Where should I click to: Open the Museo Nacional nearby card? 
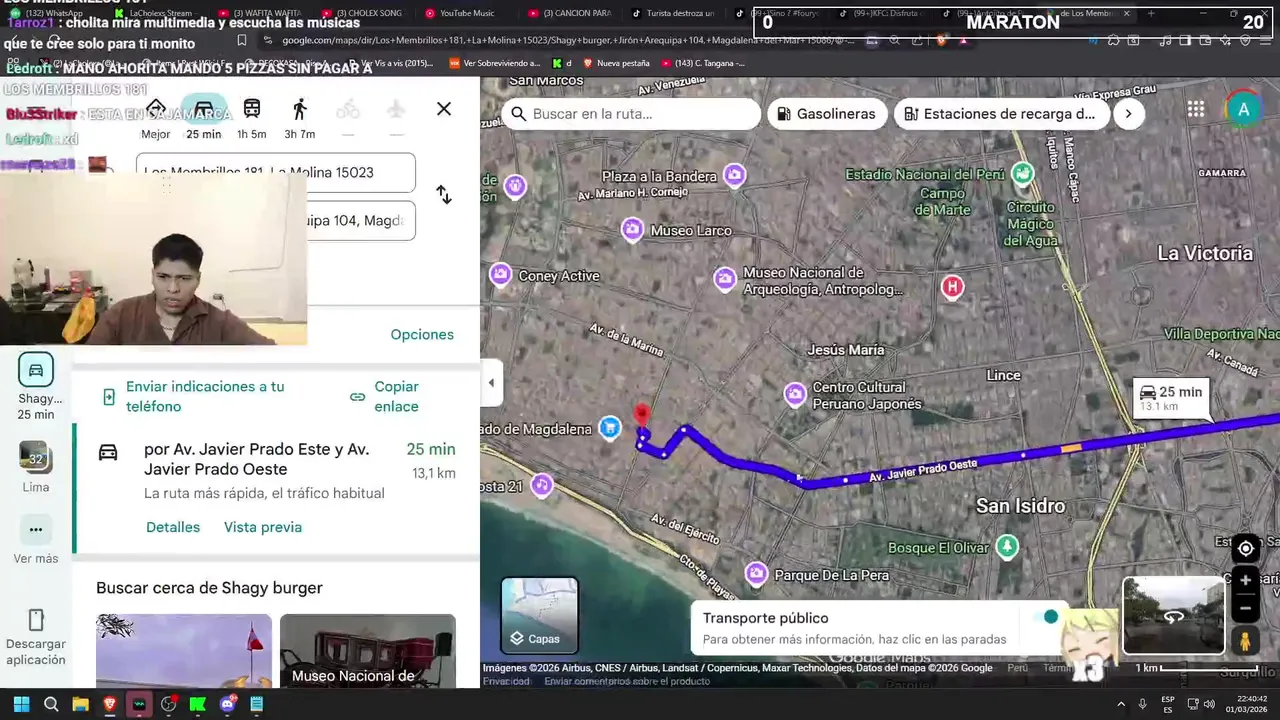(368, 651)
